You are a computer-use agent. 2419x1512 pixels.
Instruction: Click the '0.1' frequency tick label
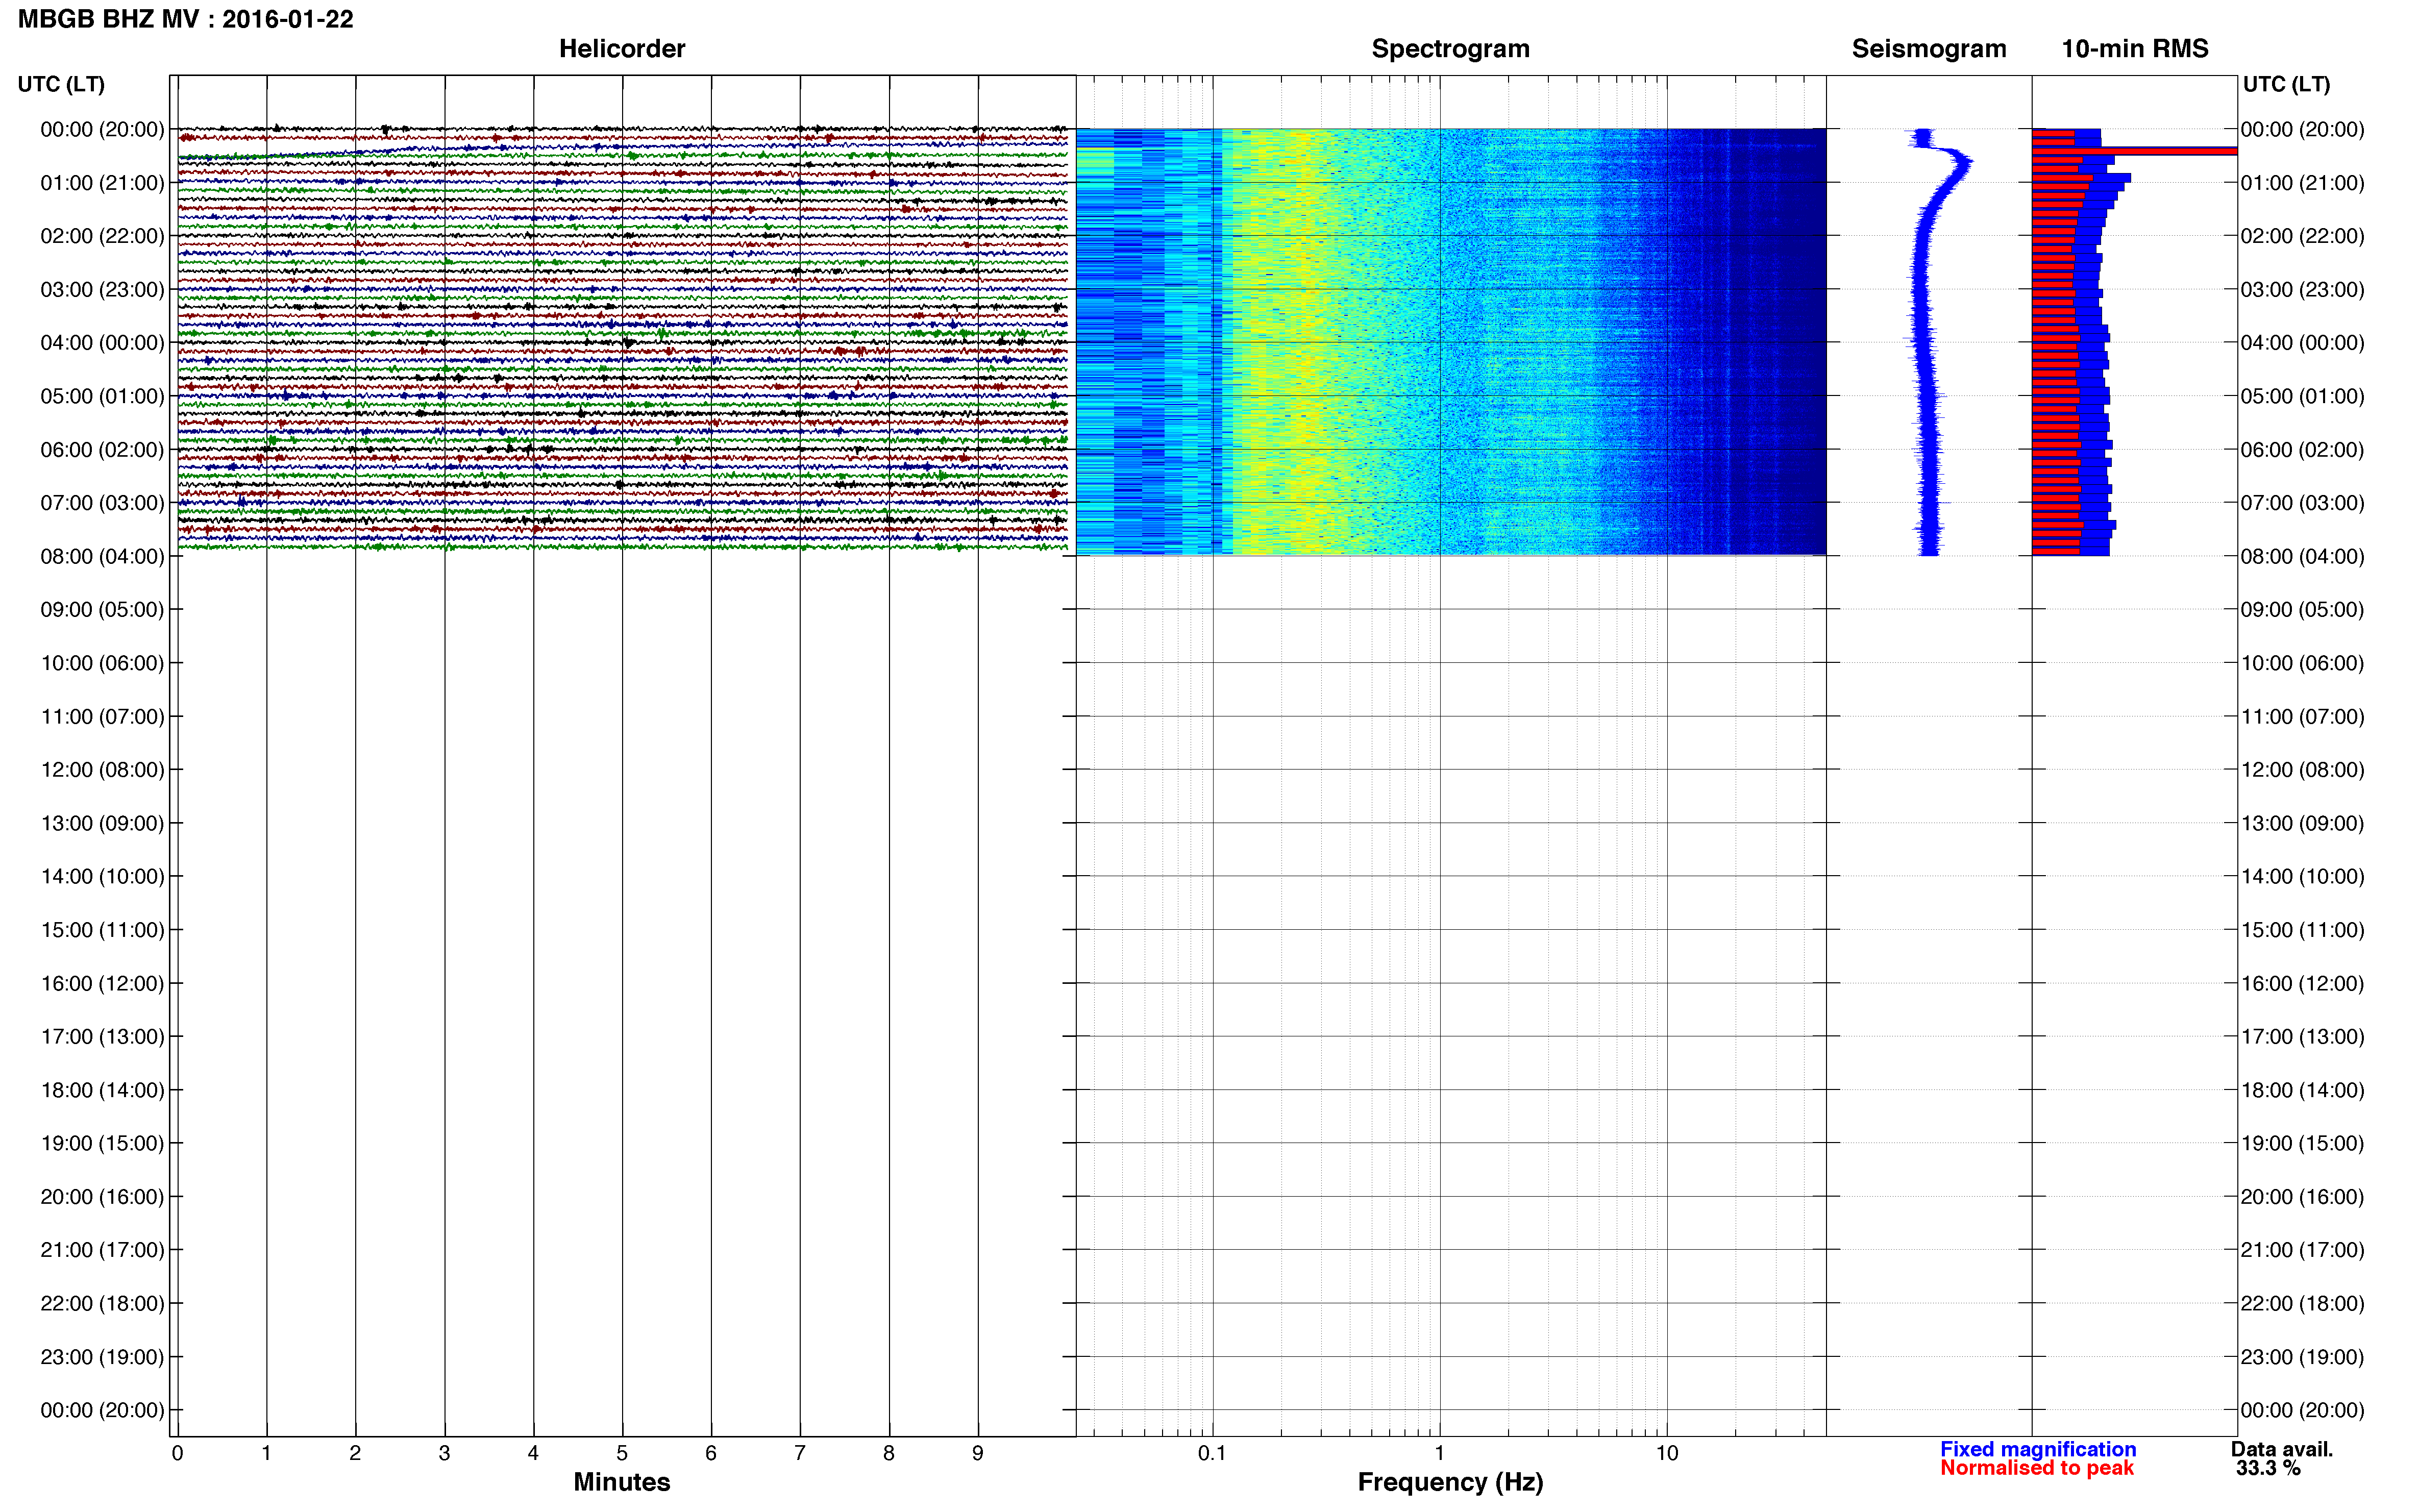(1212, 1453)
